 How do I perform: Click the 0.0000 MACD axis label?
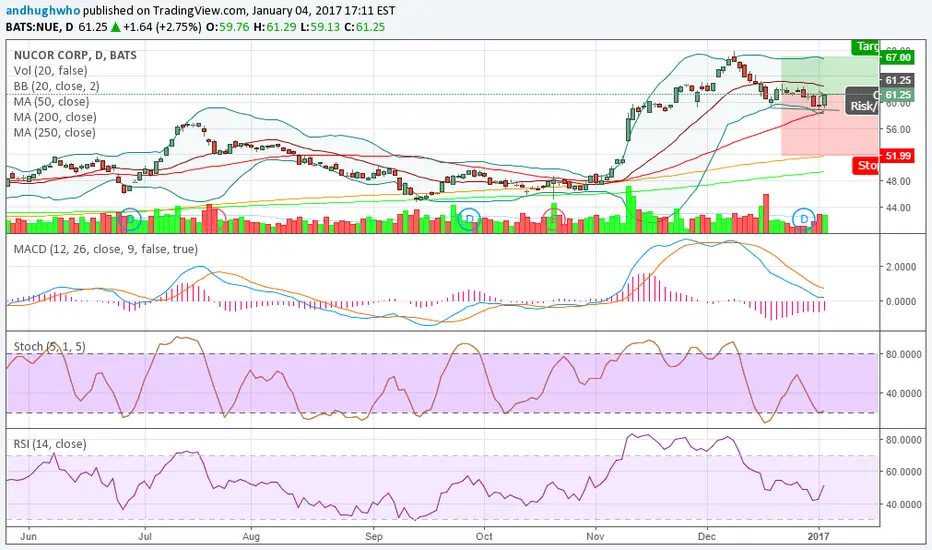[900, 301]
